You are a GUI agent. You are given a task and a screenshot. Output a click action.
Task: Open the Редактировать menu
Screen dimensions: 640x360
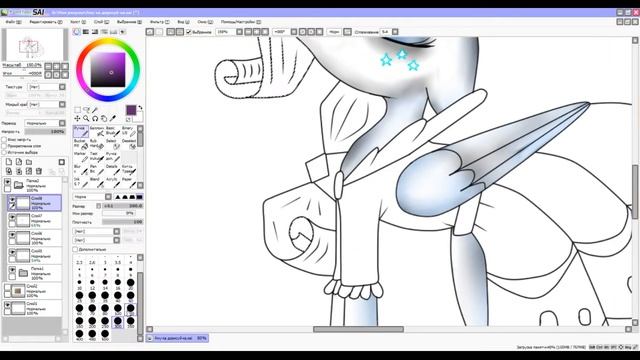click(x=46, y=22)
